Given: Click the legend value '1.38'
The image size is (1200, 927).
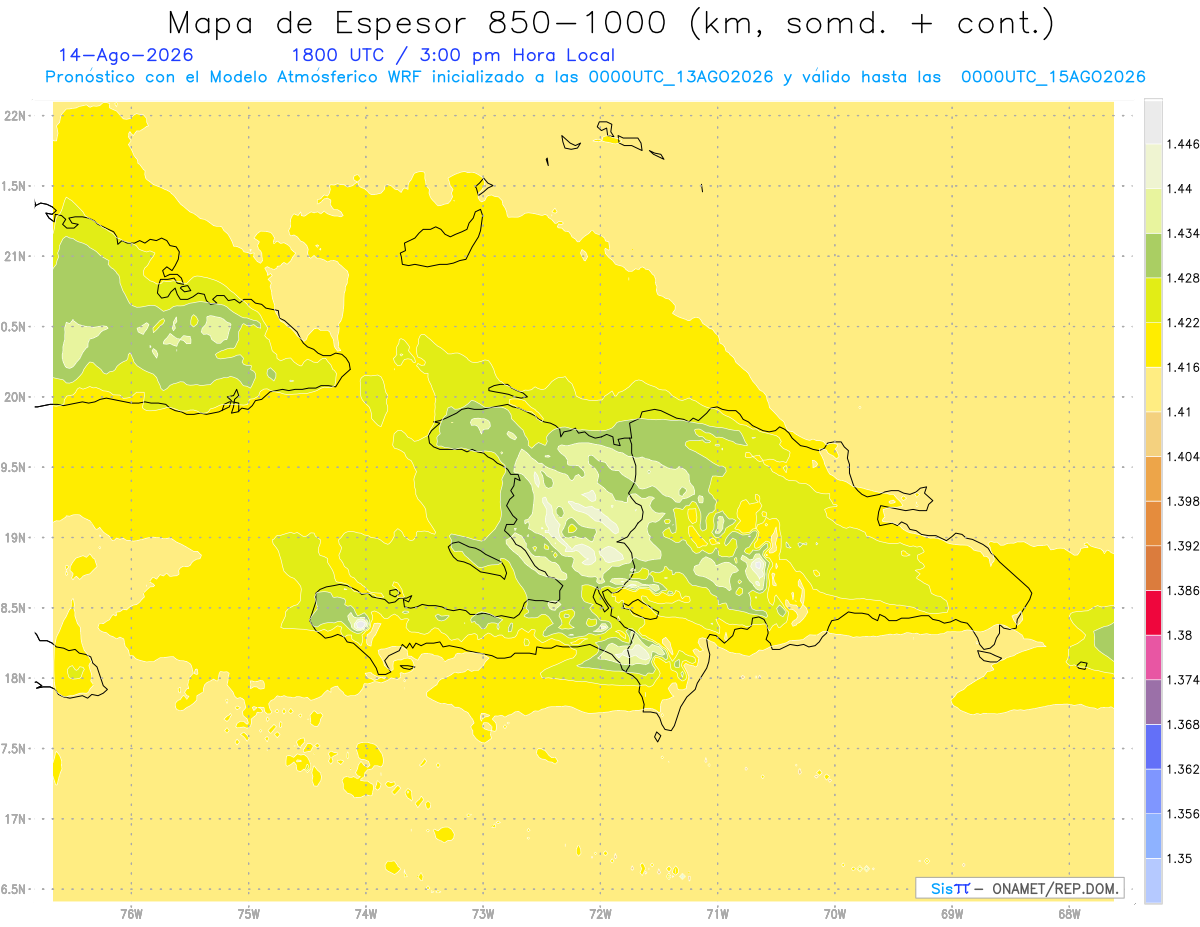Looking at the screenshot, I should pos(1179,635).
